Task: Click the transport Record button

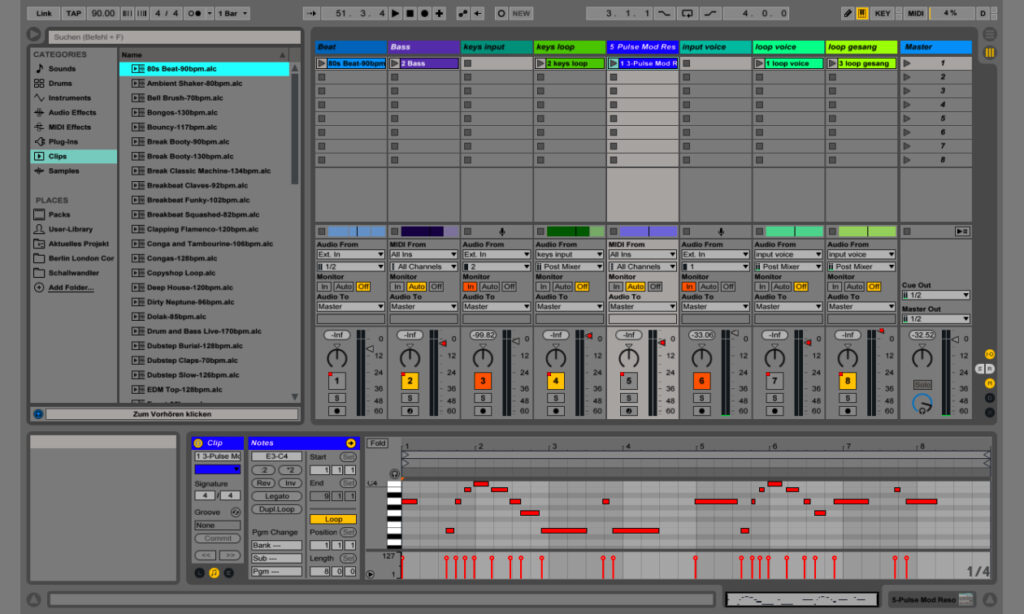Action: (424, 13)
